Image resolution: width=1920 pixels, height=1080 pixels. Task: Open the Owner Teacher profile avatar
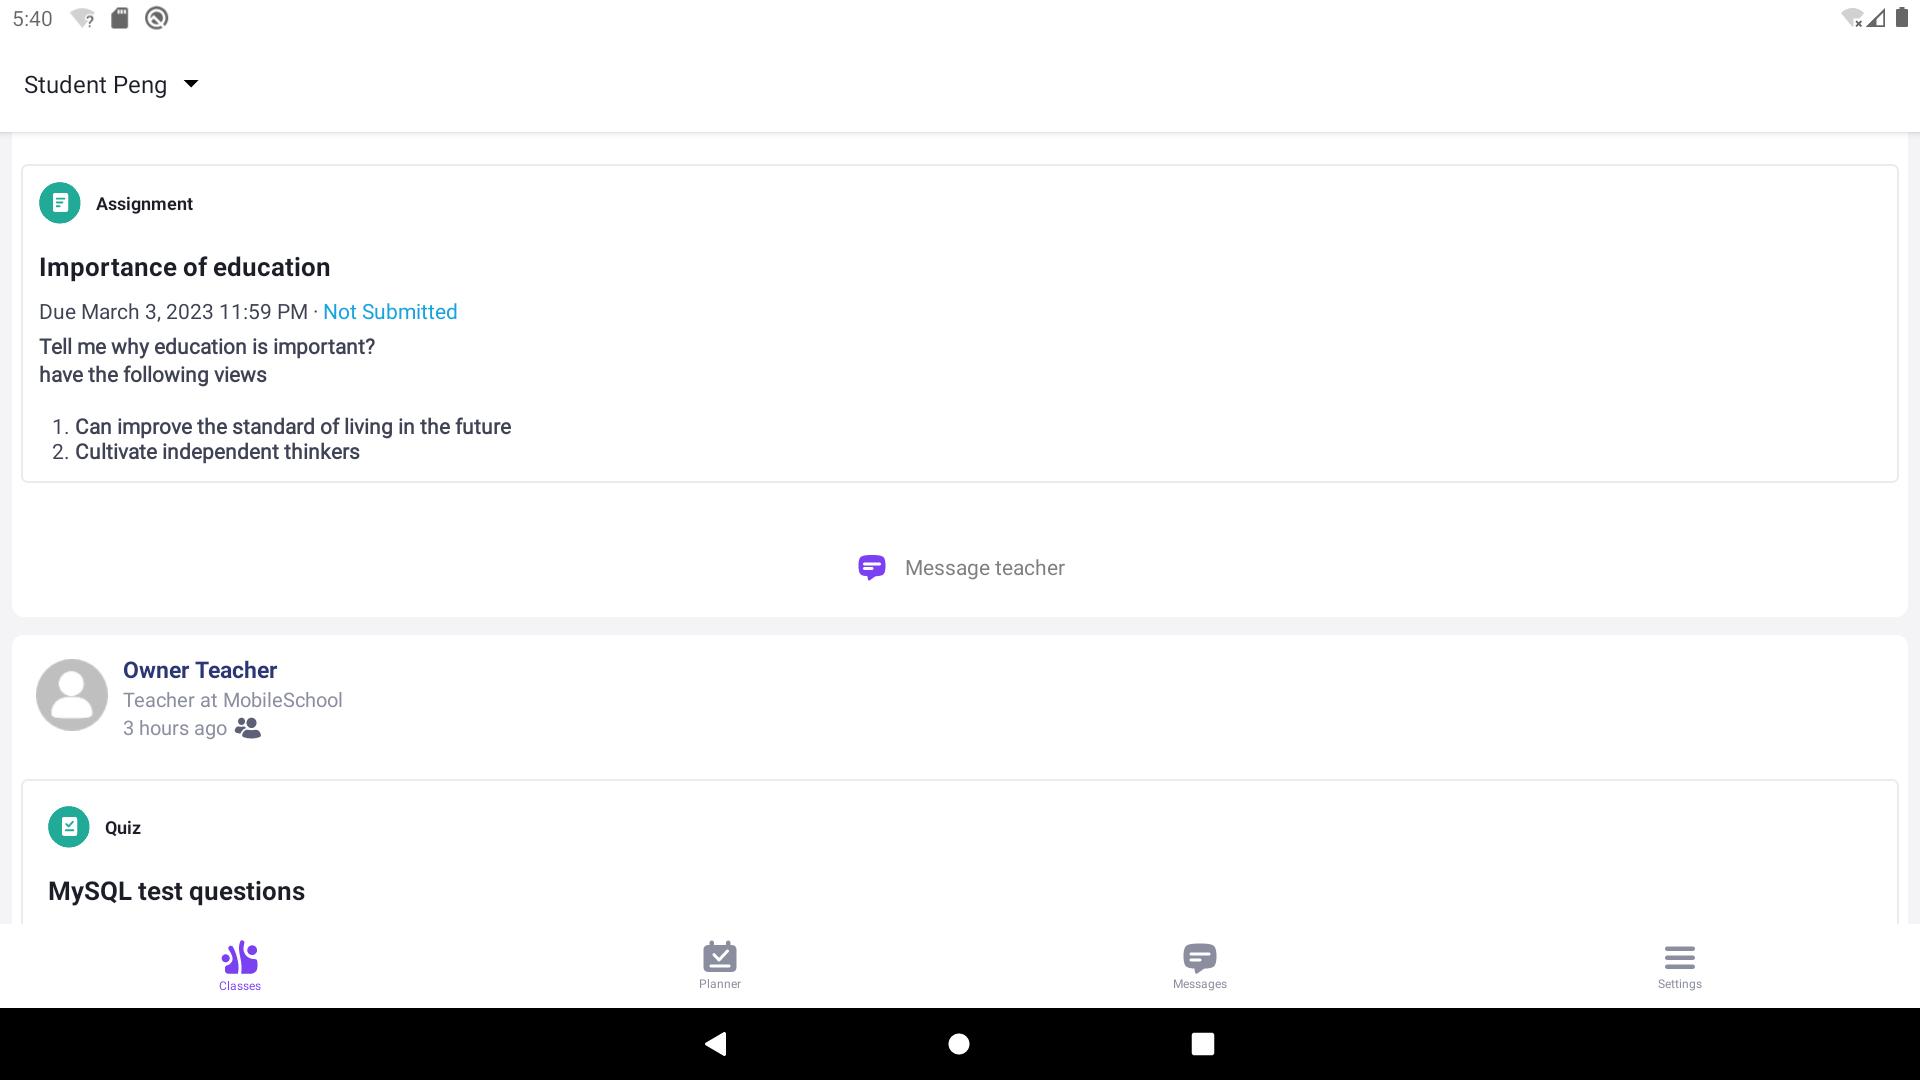(x=72, y=695)
